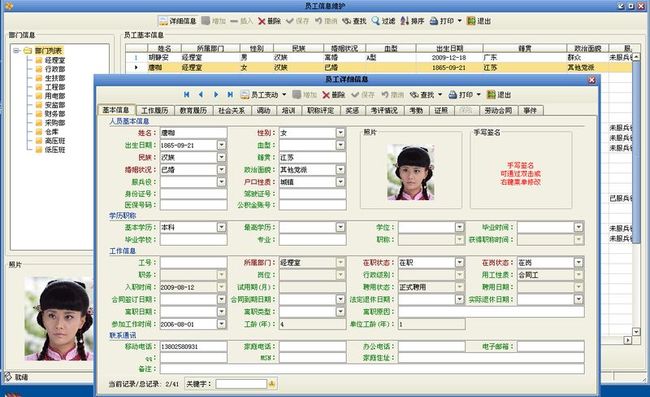Click the 备注 input field
Image resolution: width=650 pixels, height=397 pixels.
click(372, 369)
